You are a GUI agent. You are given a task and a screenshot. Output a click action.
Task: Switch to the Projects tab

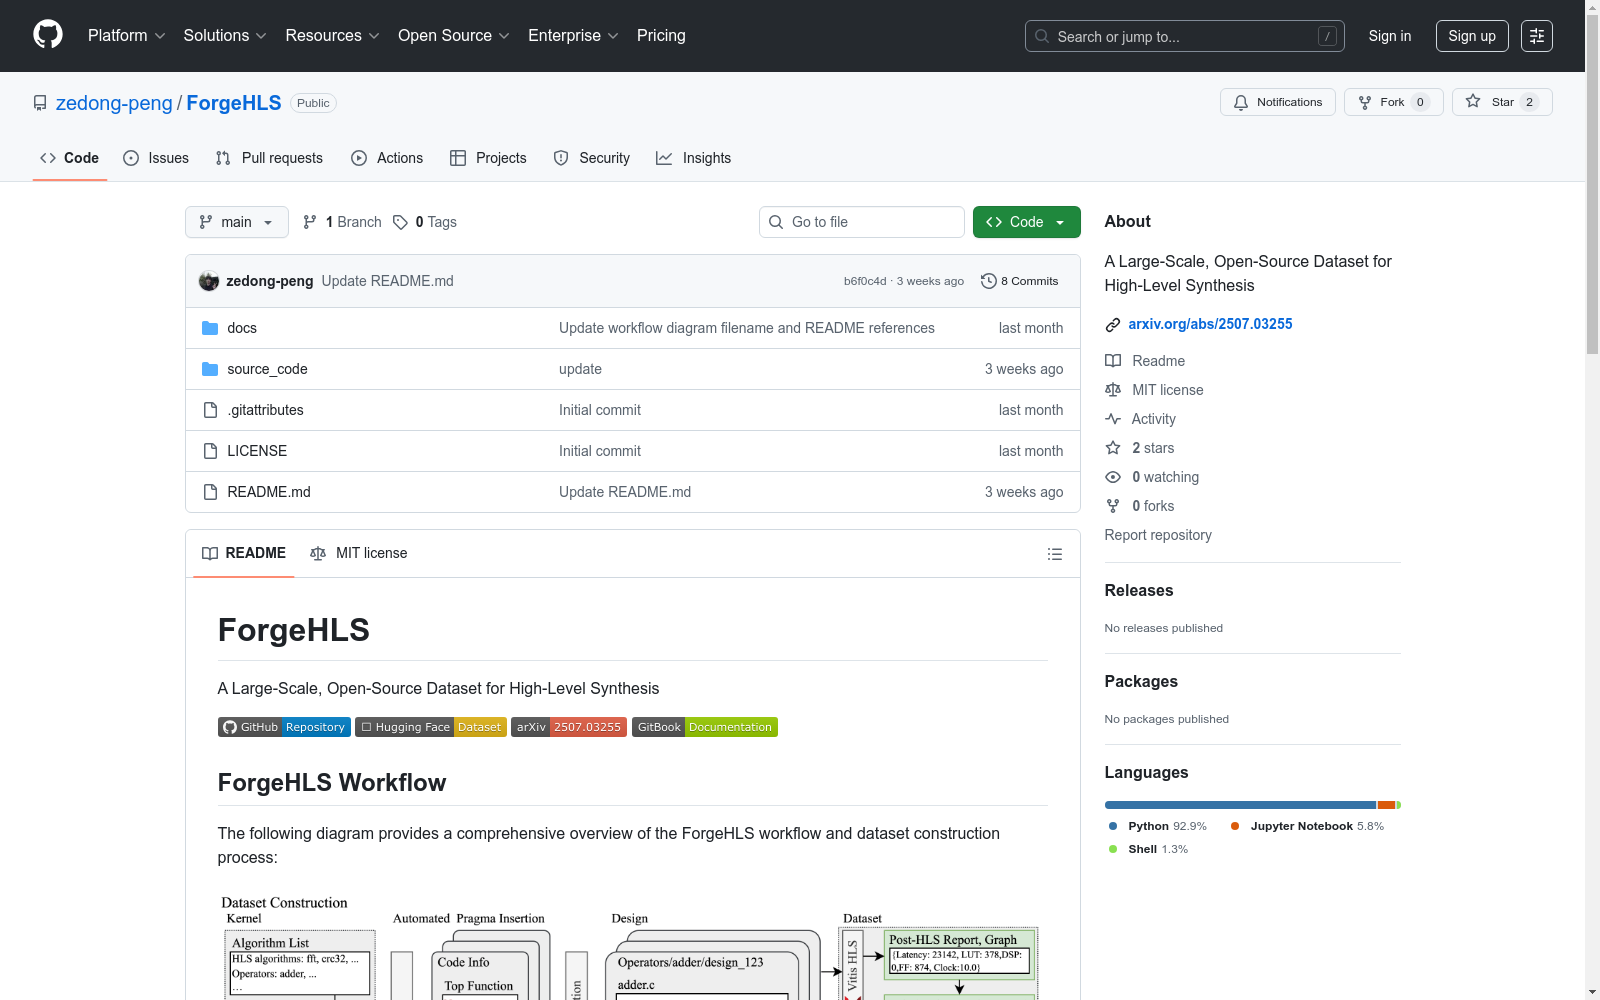(488, 158)
